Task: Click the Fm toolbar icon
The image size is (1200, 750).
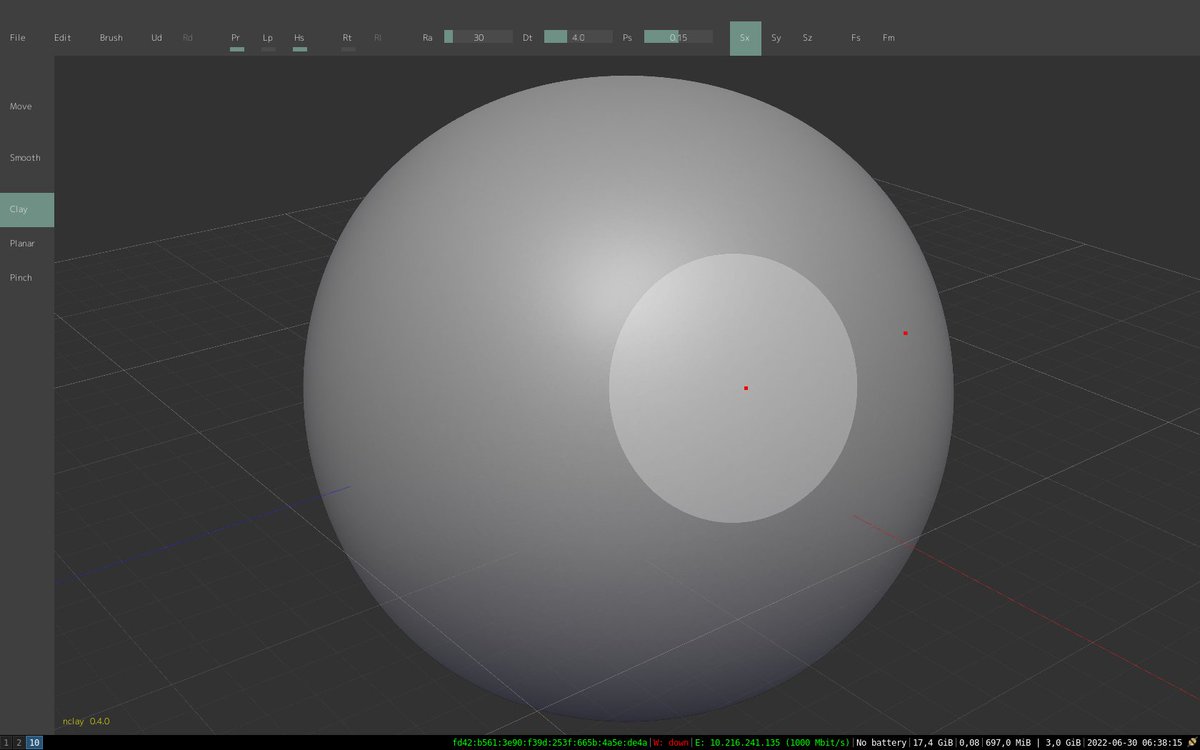Action: [x=888, y=37]
